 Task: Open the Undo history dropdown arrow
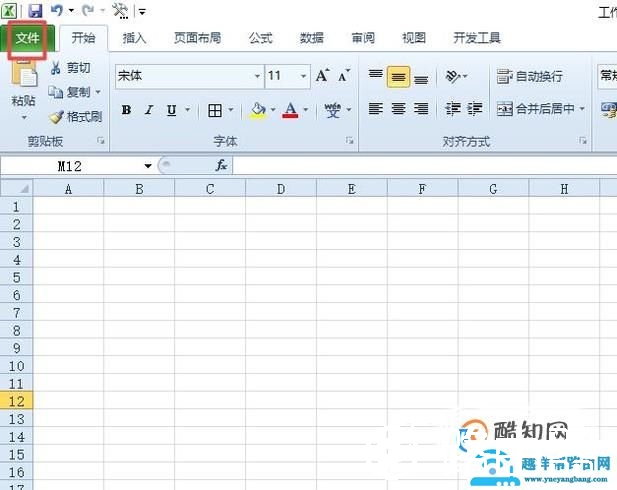coord(71,11)
